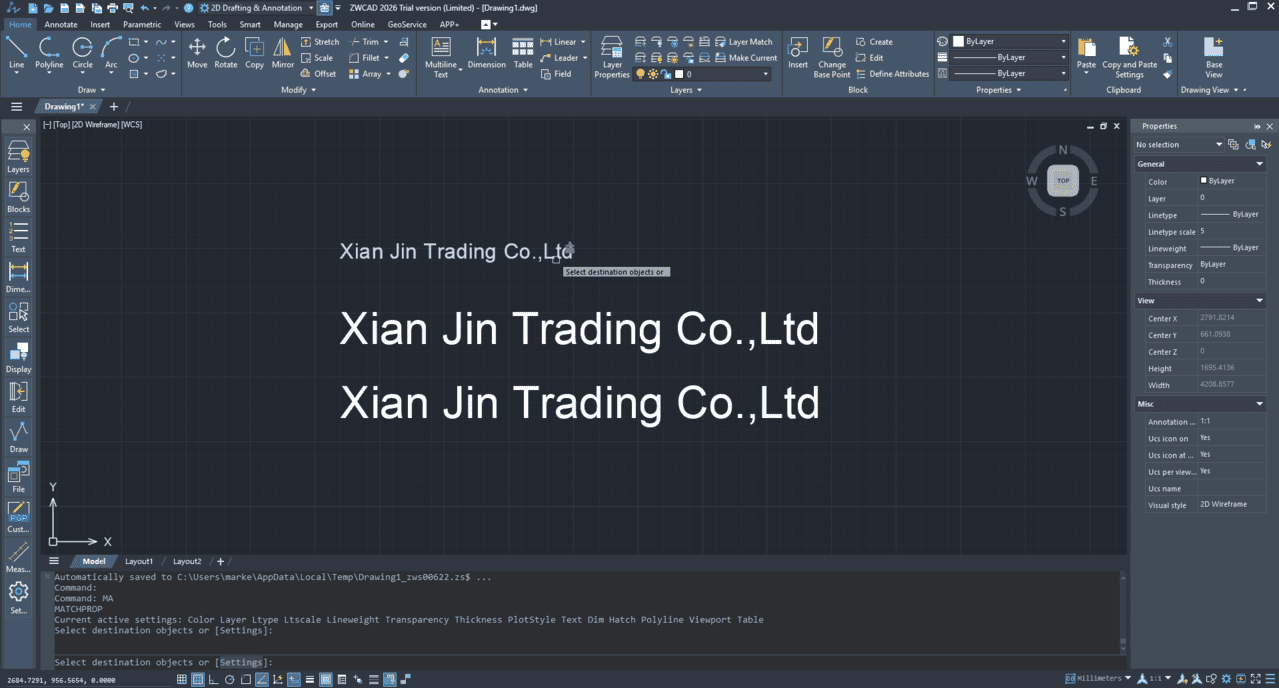Viewport: 1279px width, 688px height.
Task: Toggle grid display in status bar
Action: click(x=182, y=680)
